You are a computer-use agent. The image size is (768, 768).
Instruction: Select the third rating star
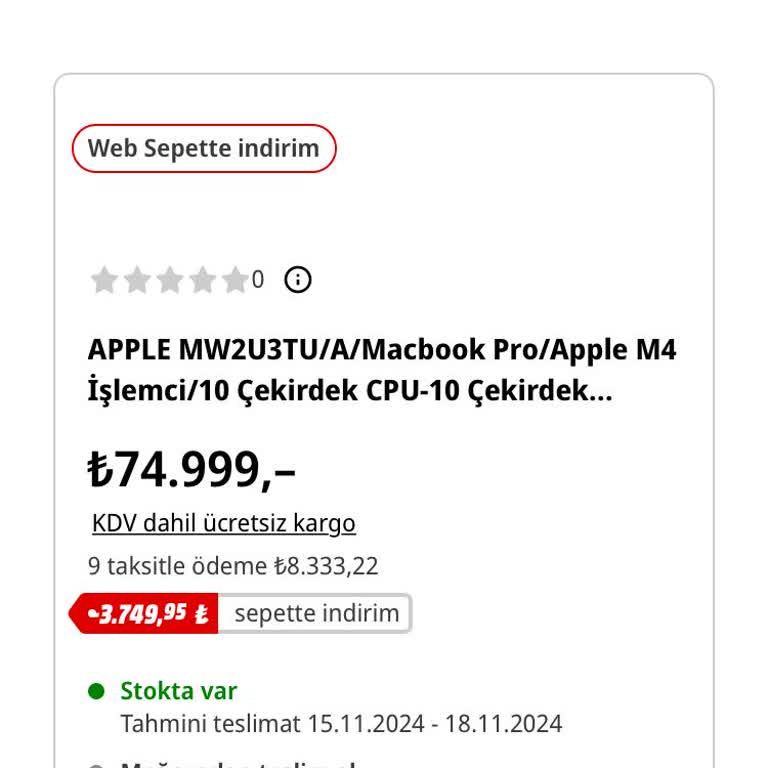[170, 280]
